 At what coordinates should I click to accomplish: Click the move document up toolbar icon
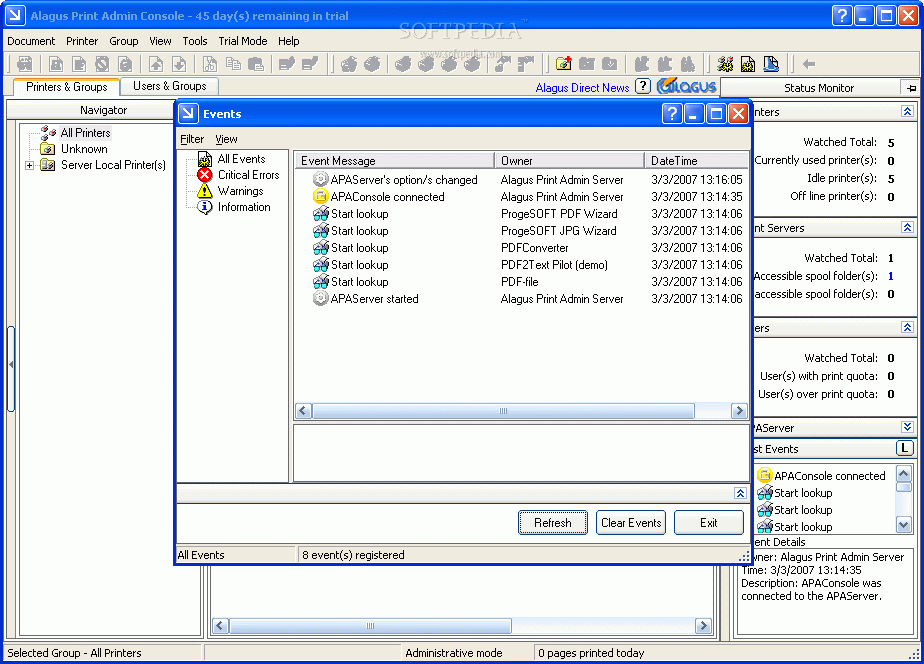(x=156, y=64)
